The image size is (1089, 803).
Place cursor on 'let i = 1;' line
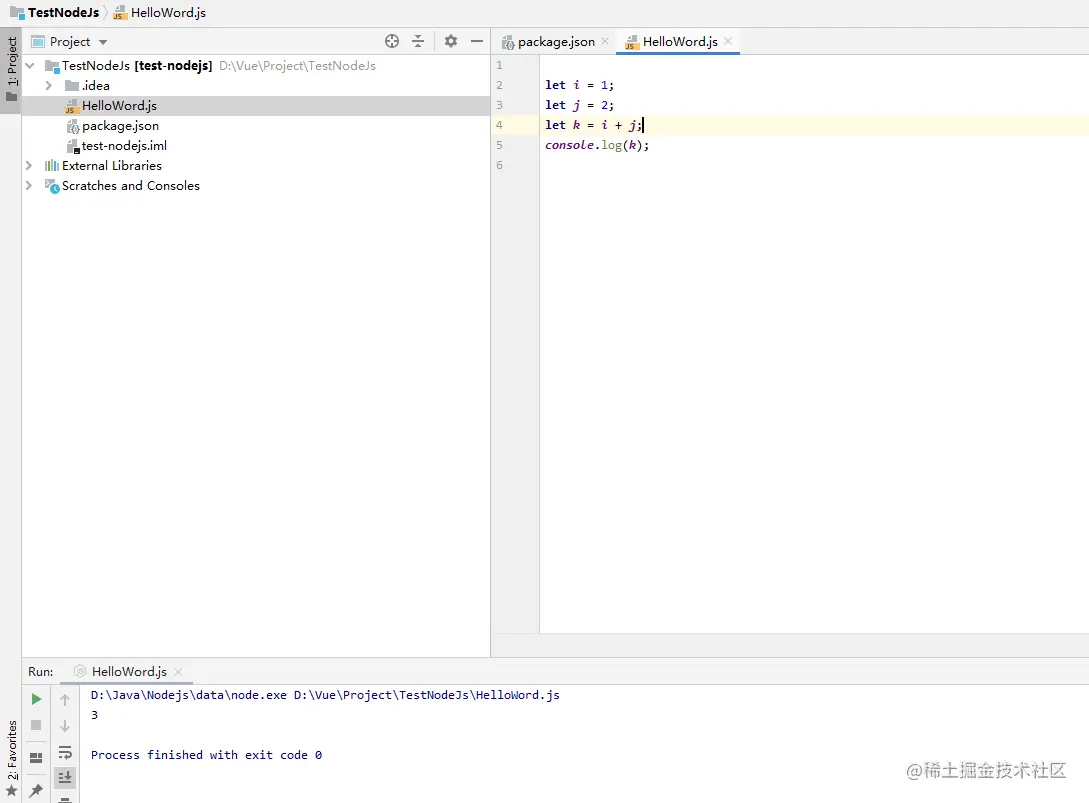click(x=579, y=85)
